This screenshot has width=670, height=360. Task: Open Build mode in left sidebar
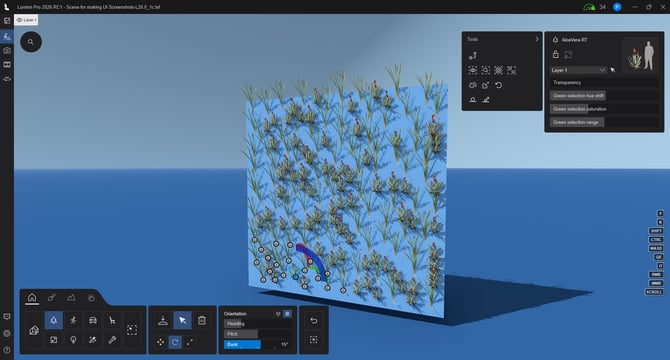pyautogui.click(x=7, y=37)
